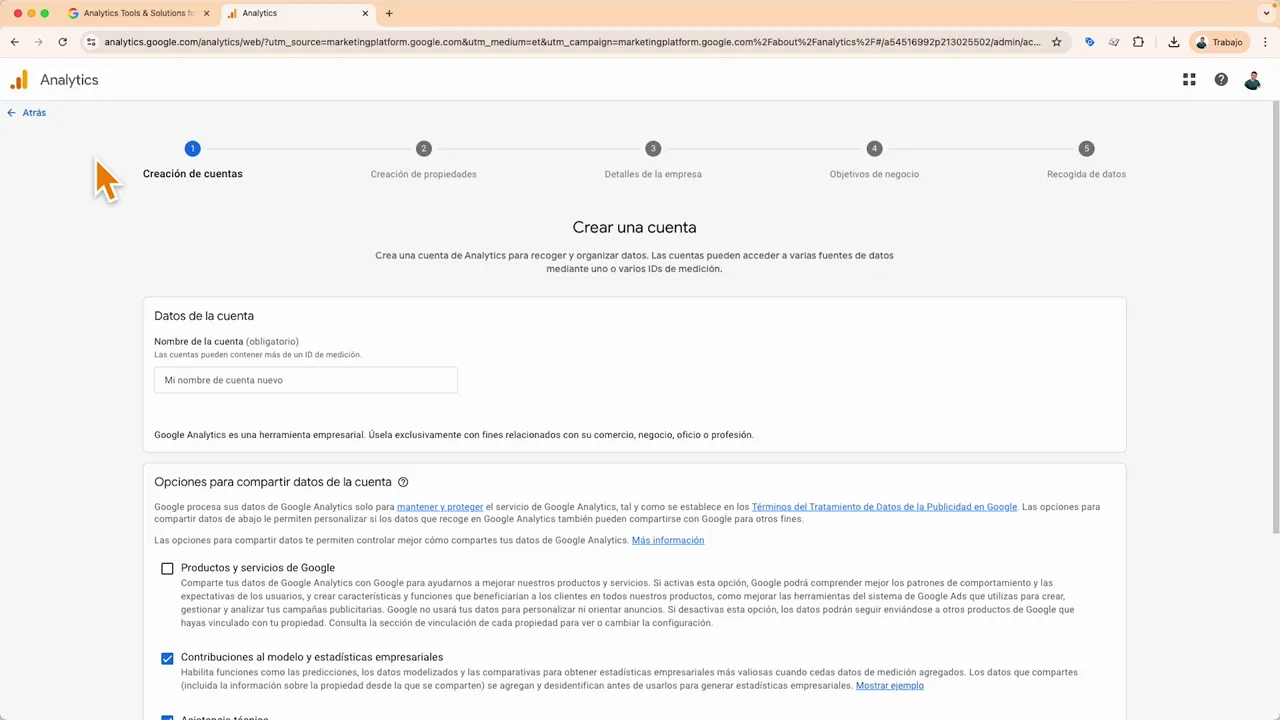This screenshot has width=1280, height=720.
Task: Reload the current page
Action: [x=62, y=42]
